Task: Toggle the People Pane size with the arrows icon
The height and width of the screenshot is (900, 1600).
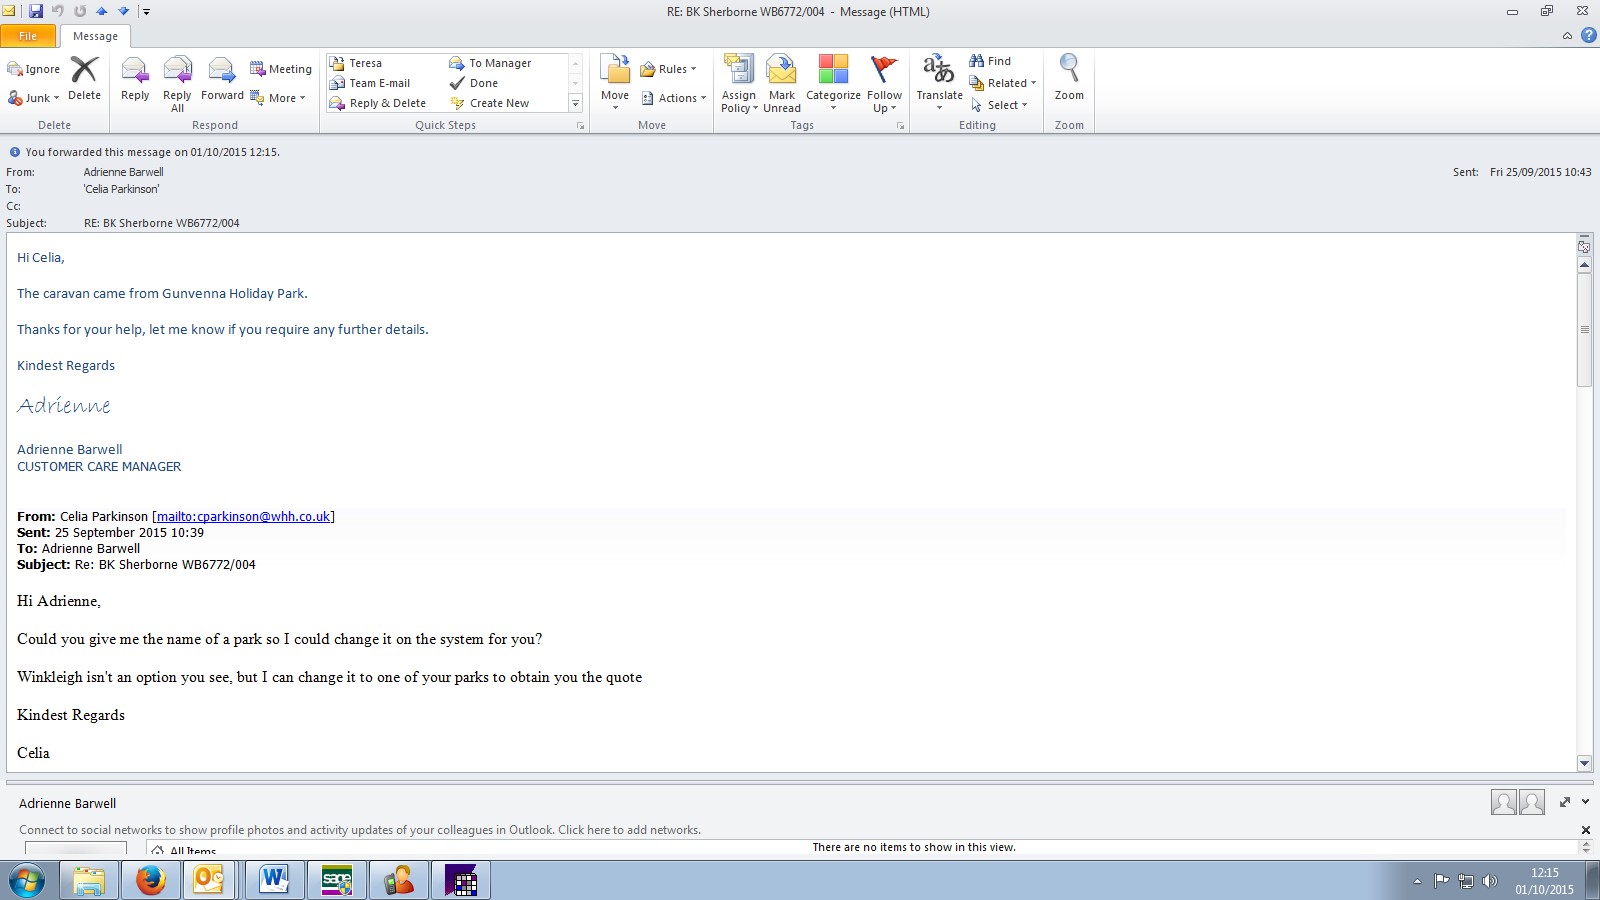Action: pos(1565,802)
